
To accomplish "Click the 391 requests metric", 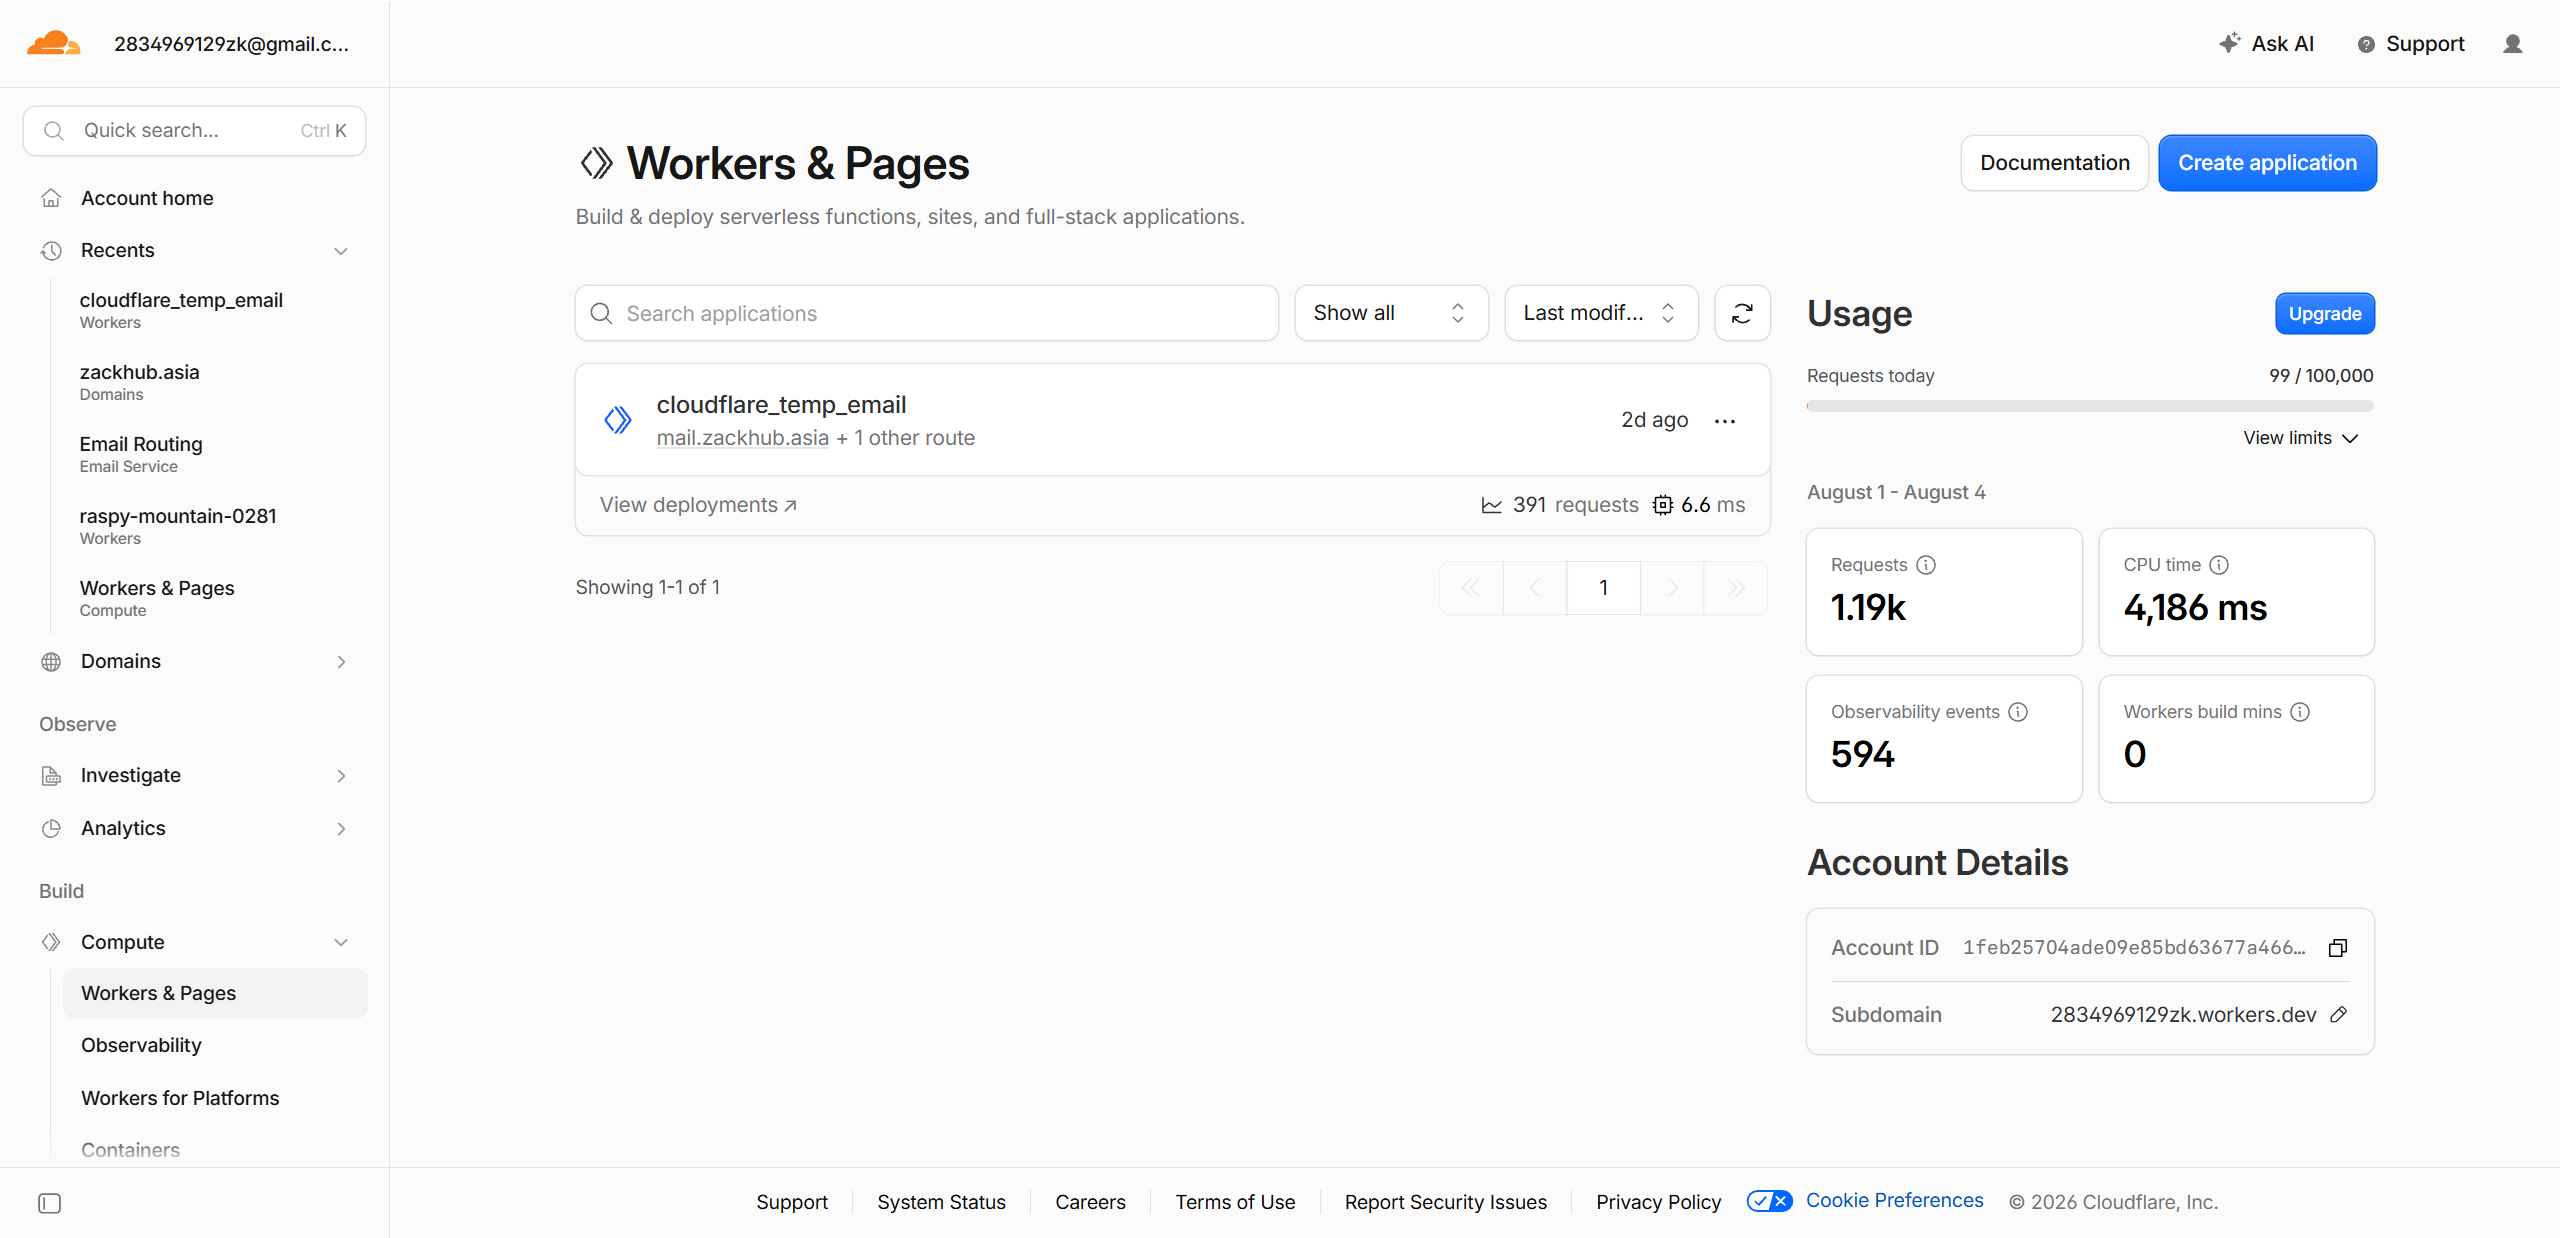I will [1560, 505].
